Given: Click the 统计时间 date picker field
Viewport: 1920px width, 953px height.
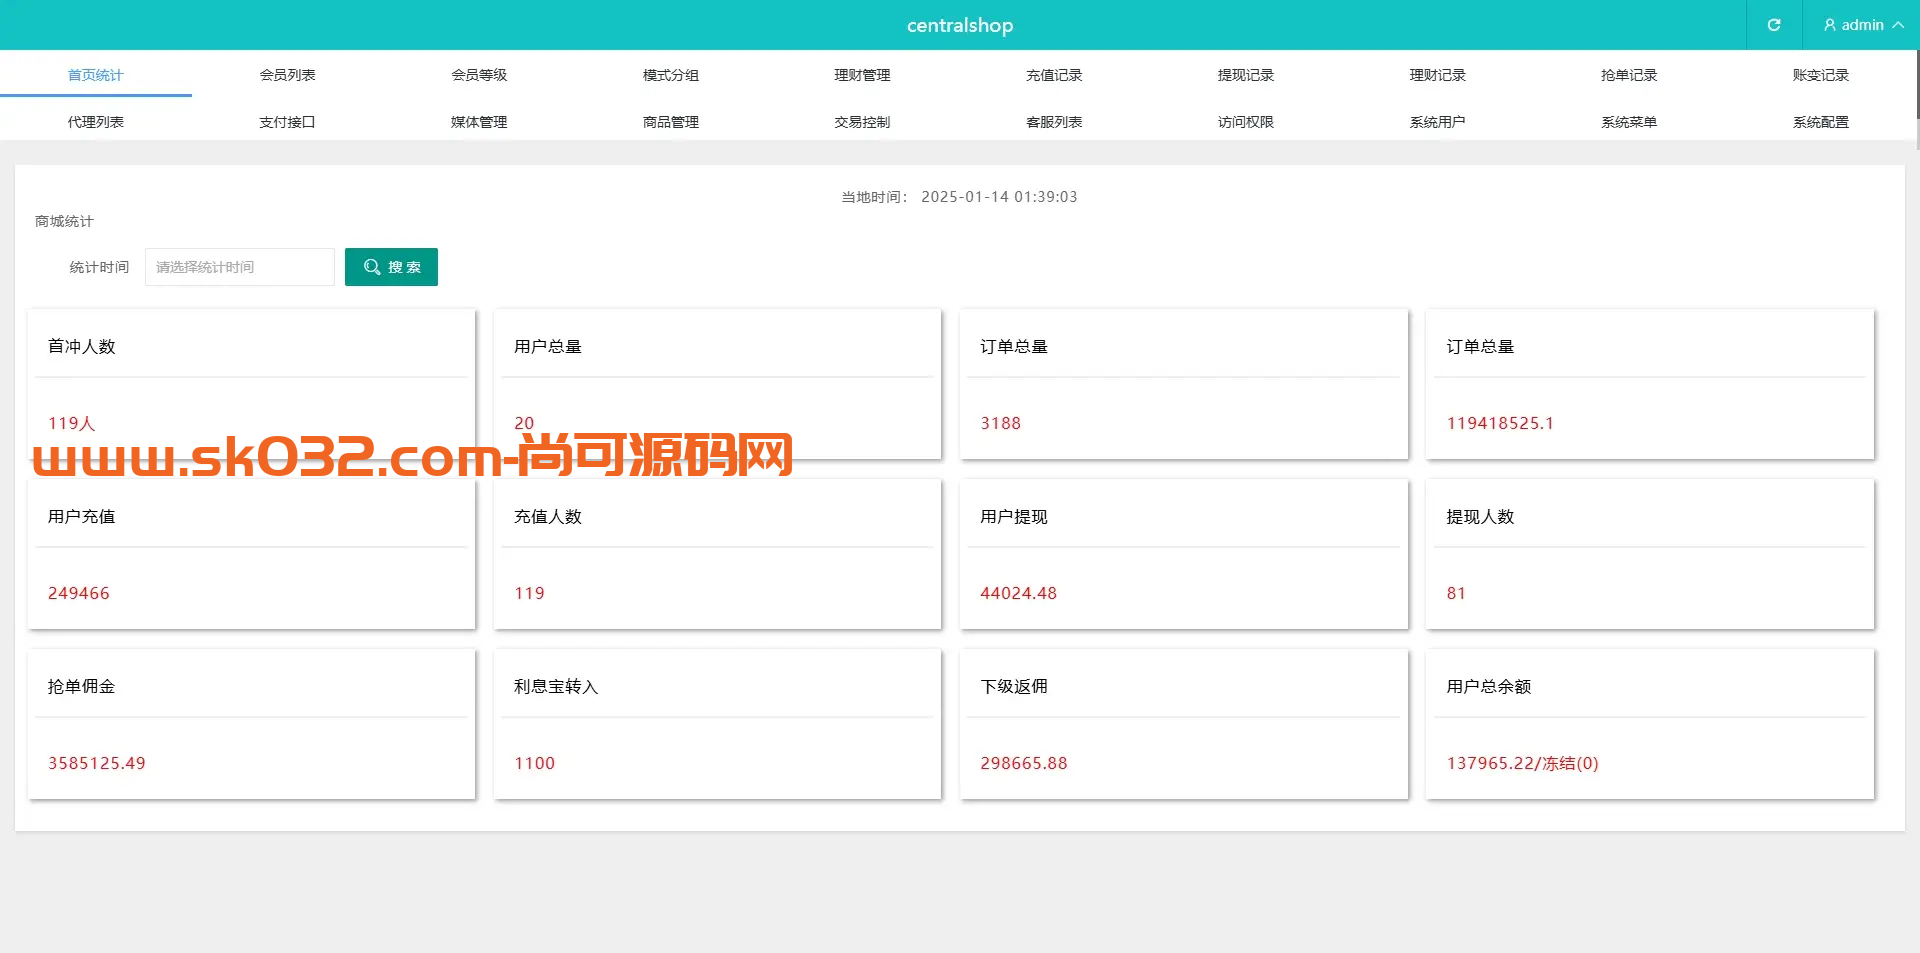Looking at the screenshot, I should click(239, 266).
